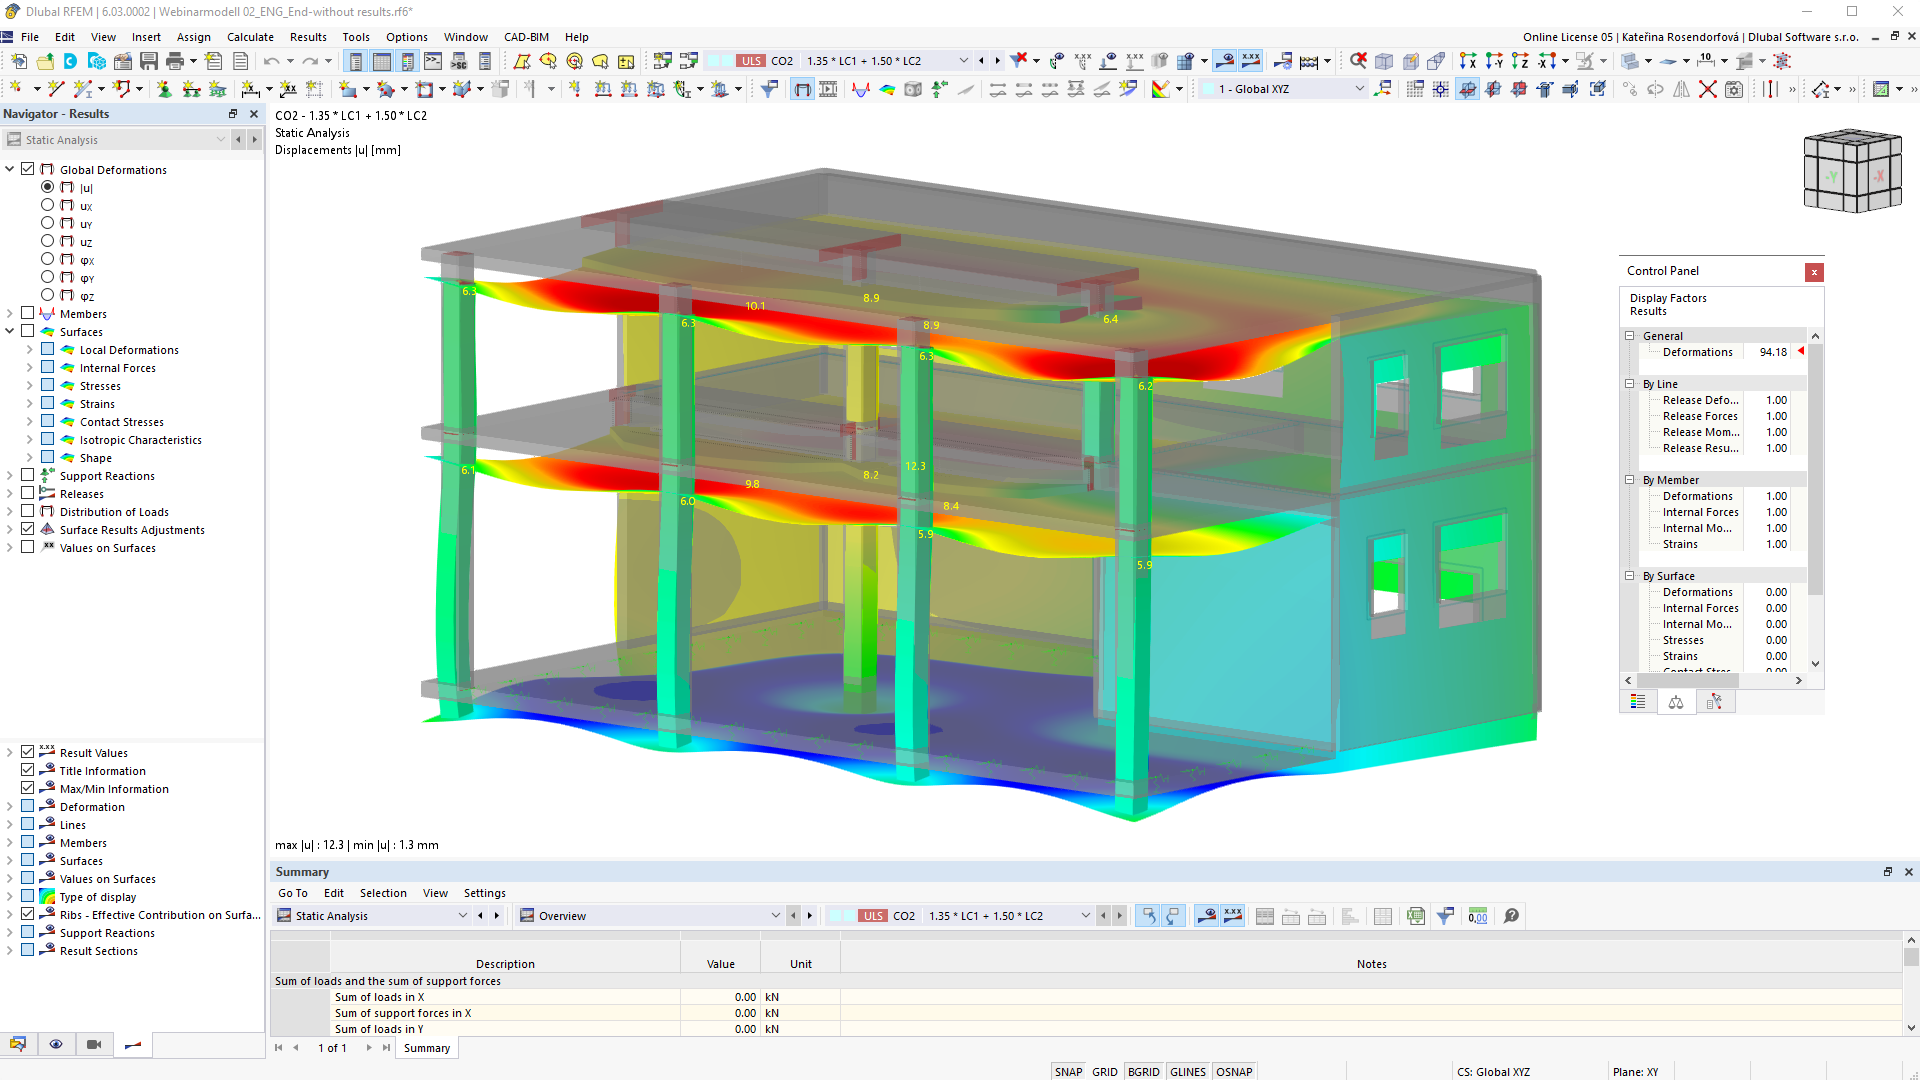Expand the Surfaces results section
Screen dimensions: 1920x1080
(x=11, y=331)
